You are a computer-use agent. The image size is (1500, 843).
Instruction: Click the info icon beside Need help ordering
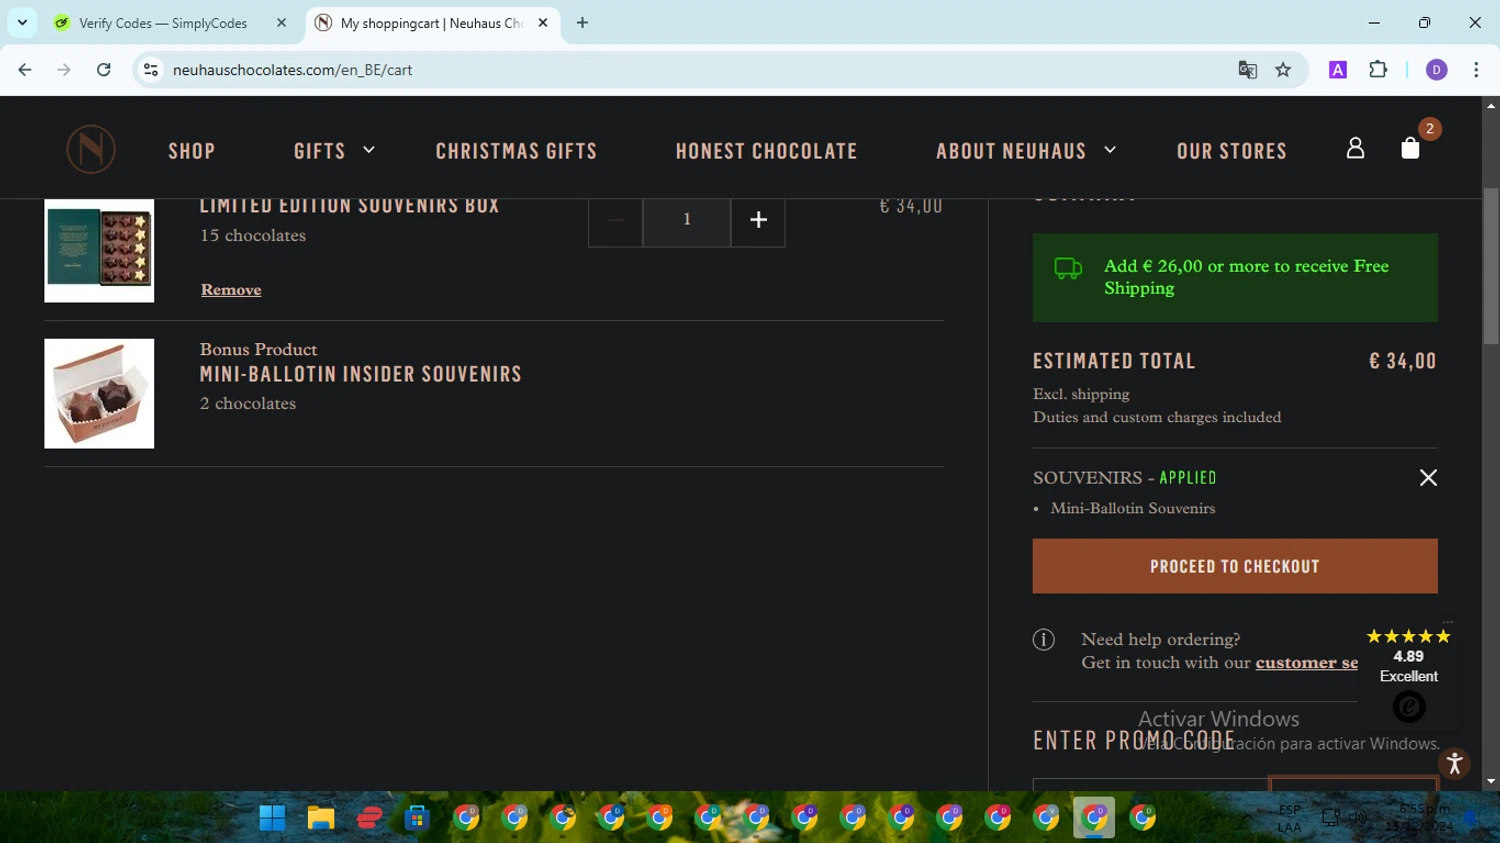1044,640
